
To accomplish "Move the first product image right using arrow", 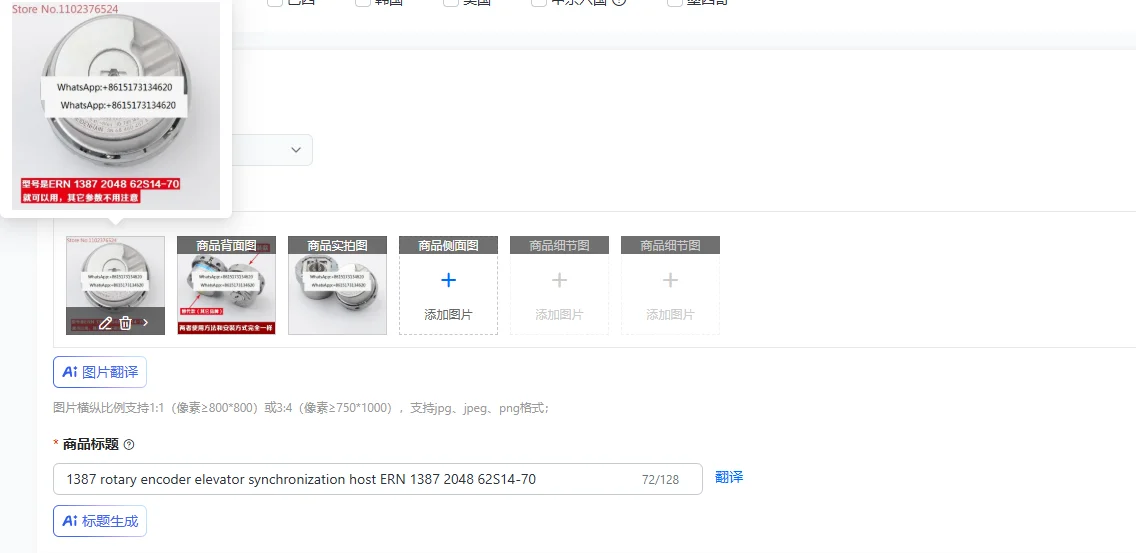I will pos(146,323).
